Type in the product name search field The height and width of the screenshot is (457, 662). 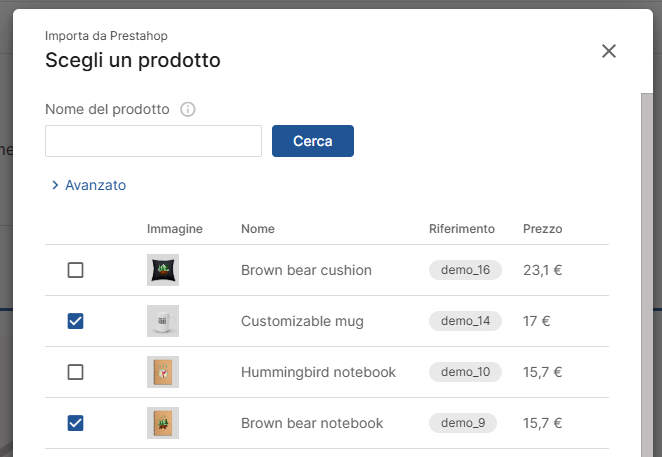coord(153,141)
